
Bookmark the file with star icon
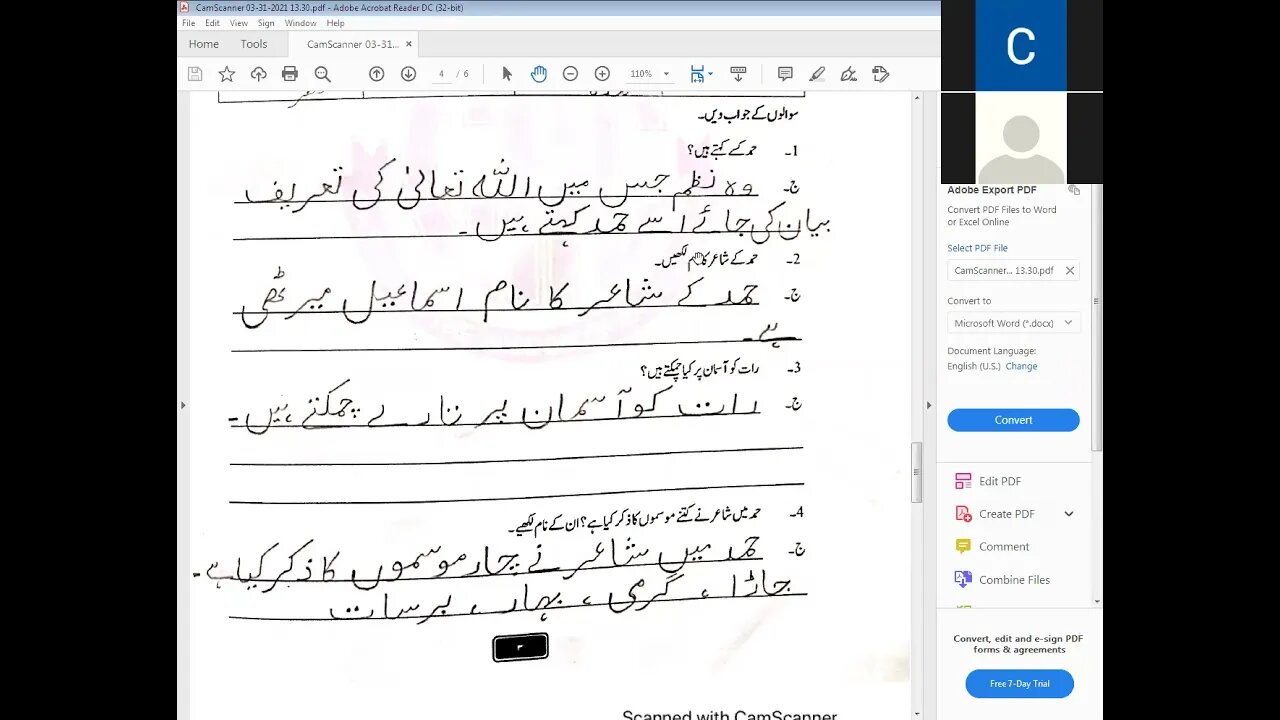(x=227, y=74)
